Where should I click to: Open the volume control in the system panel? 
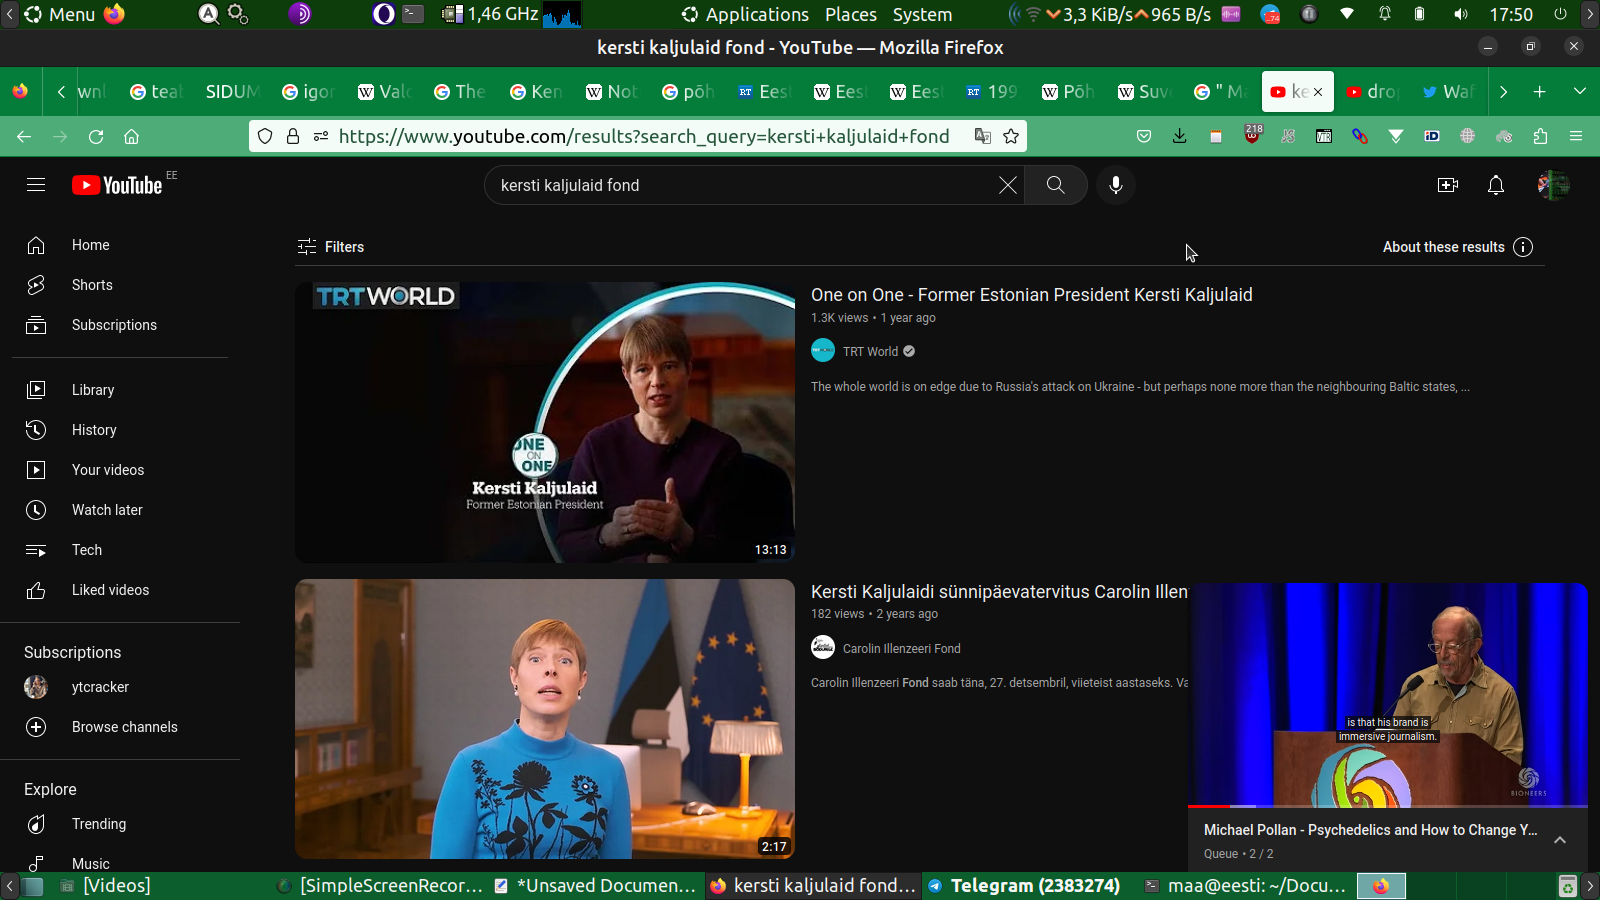click(1461, 14)
